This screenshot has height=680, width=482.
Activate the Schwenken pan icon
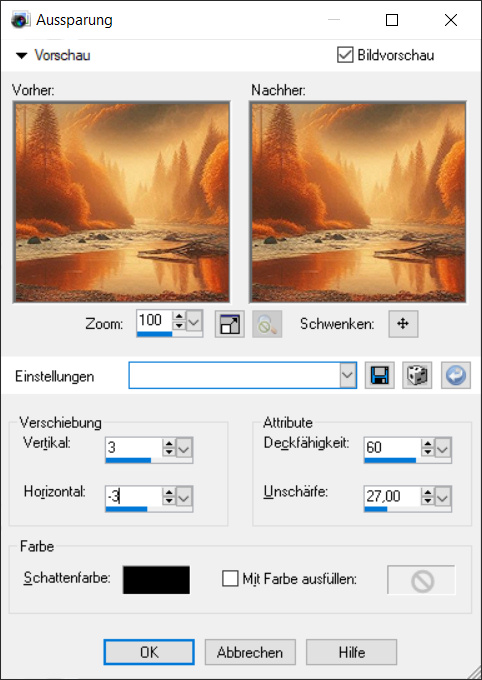403,324
